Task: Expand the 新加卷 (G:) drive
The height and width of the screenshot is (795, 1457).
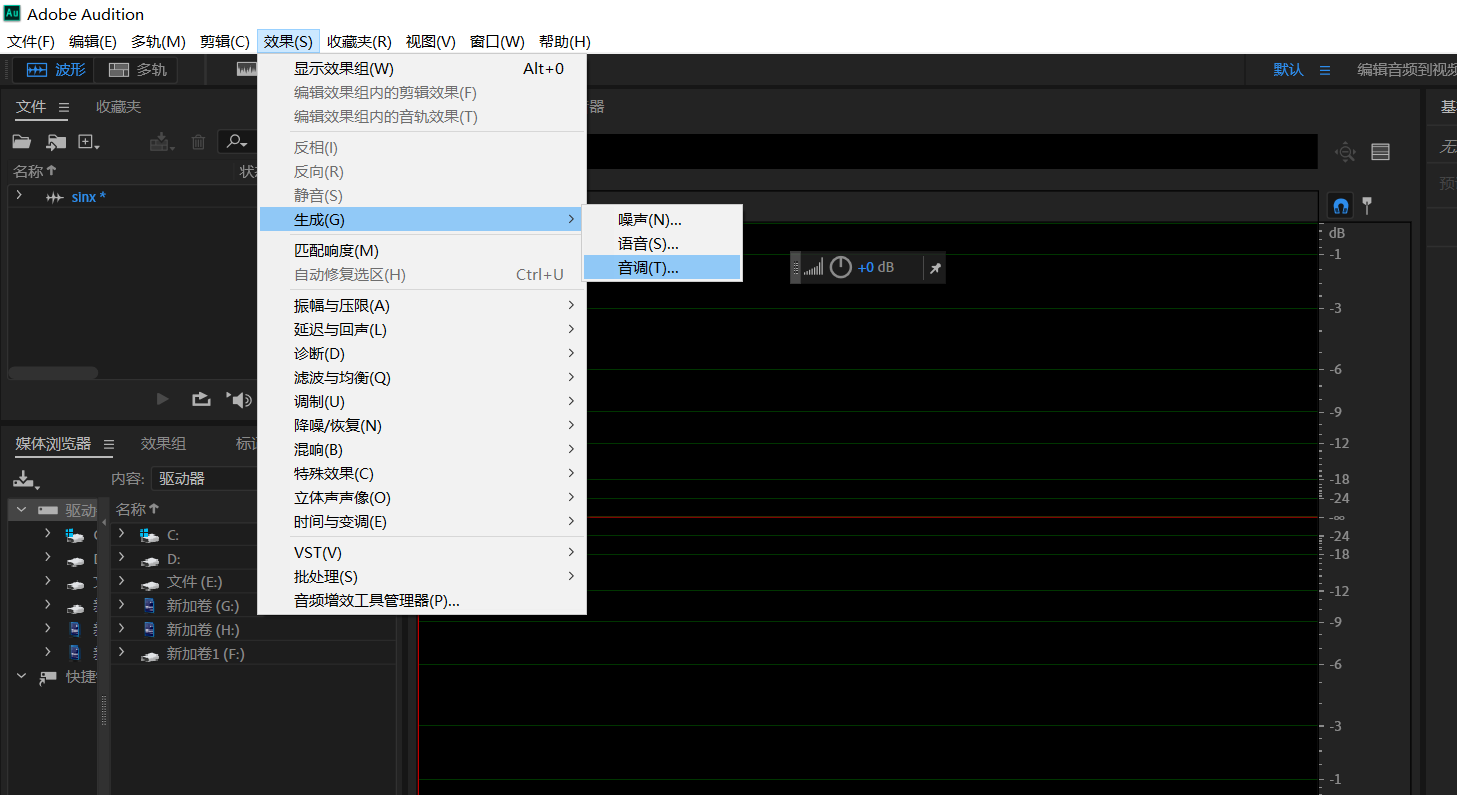Action: pos(122,604)
